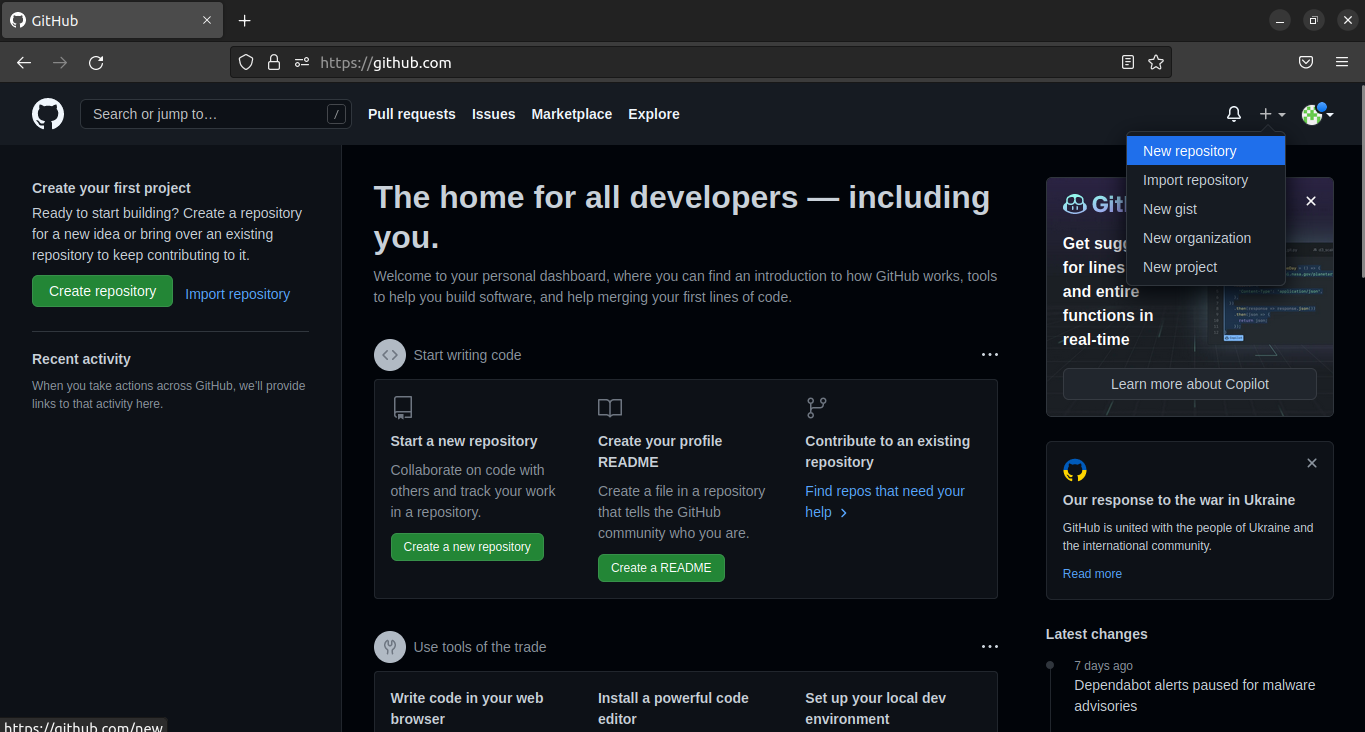Dismiss the Copilot promo card
Image resolution: width=1365 pixels, height=732 pixels.
(1311, 201)
